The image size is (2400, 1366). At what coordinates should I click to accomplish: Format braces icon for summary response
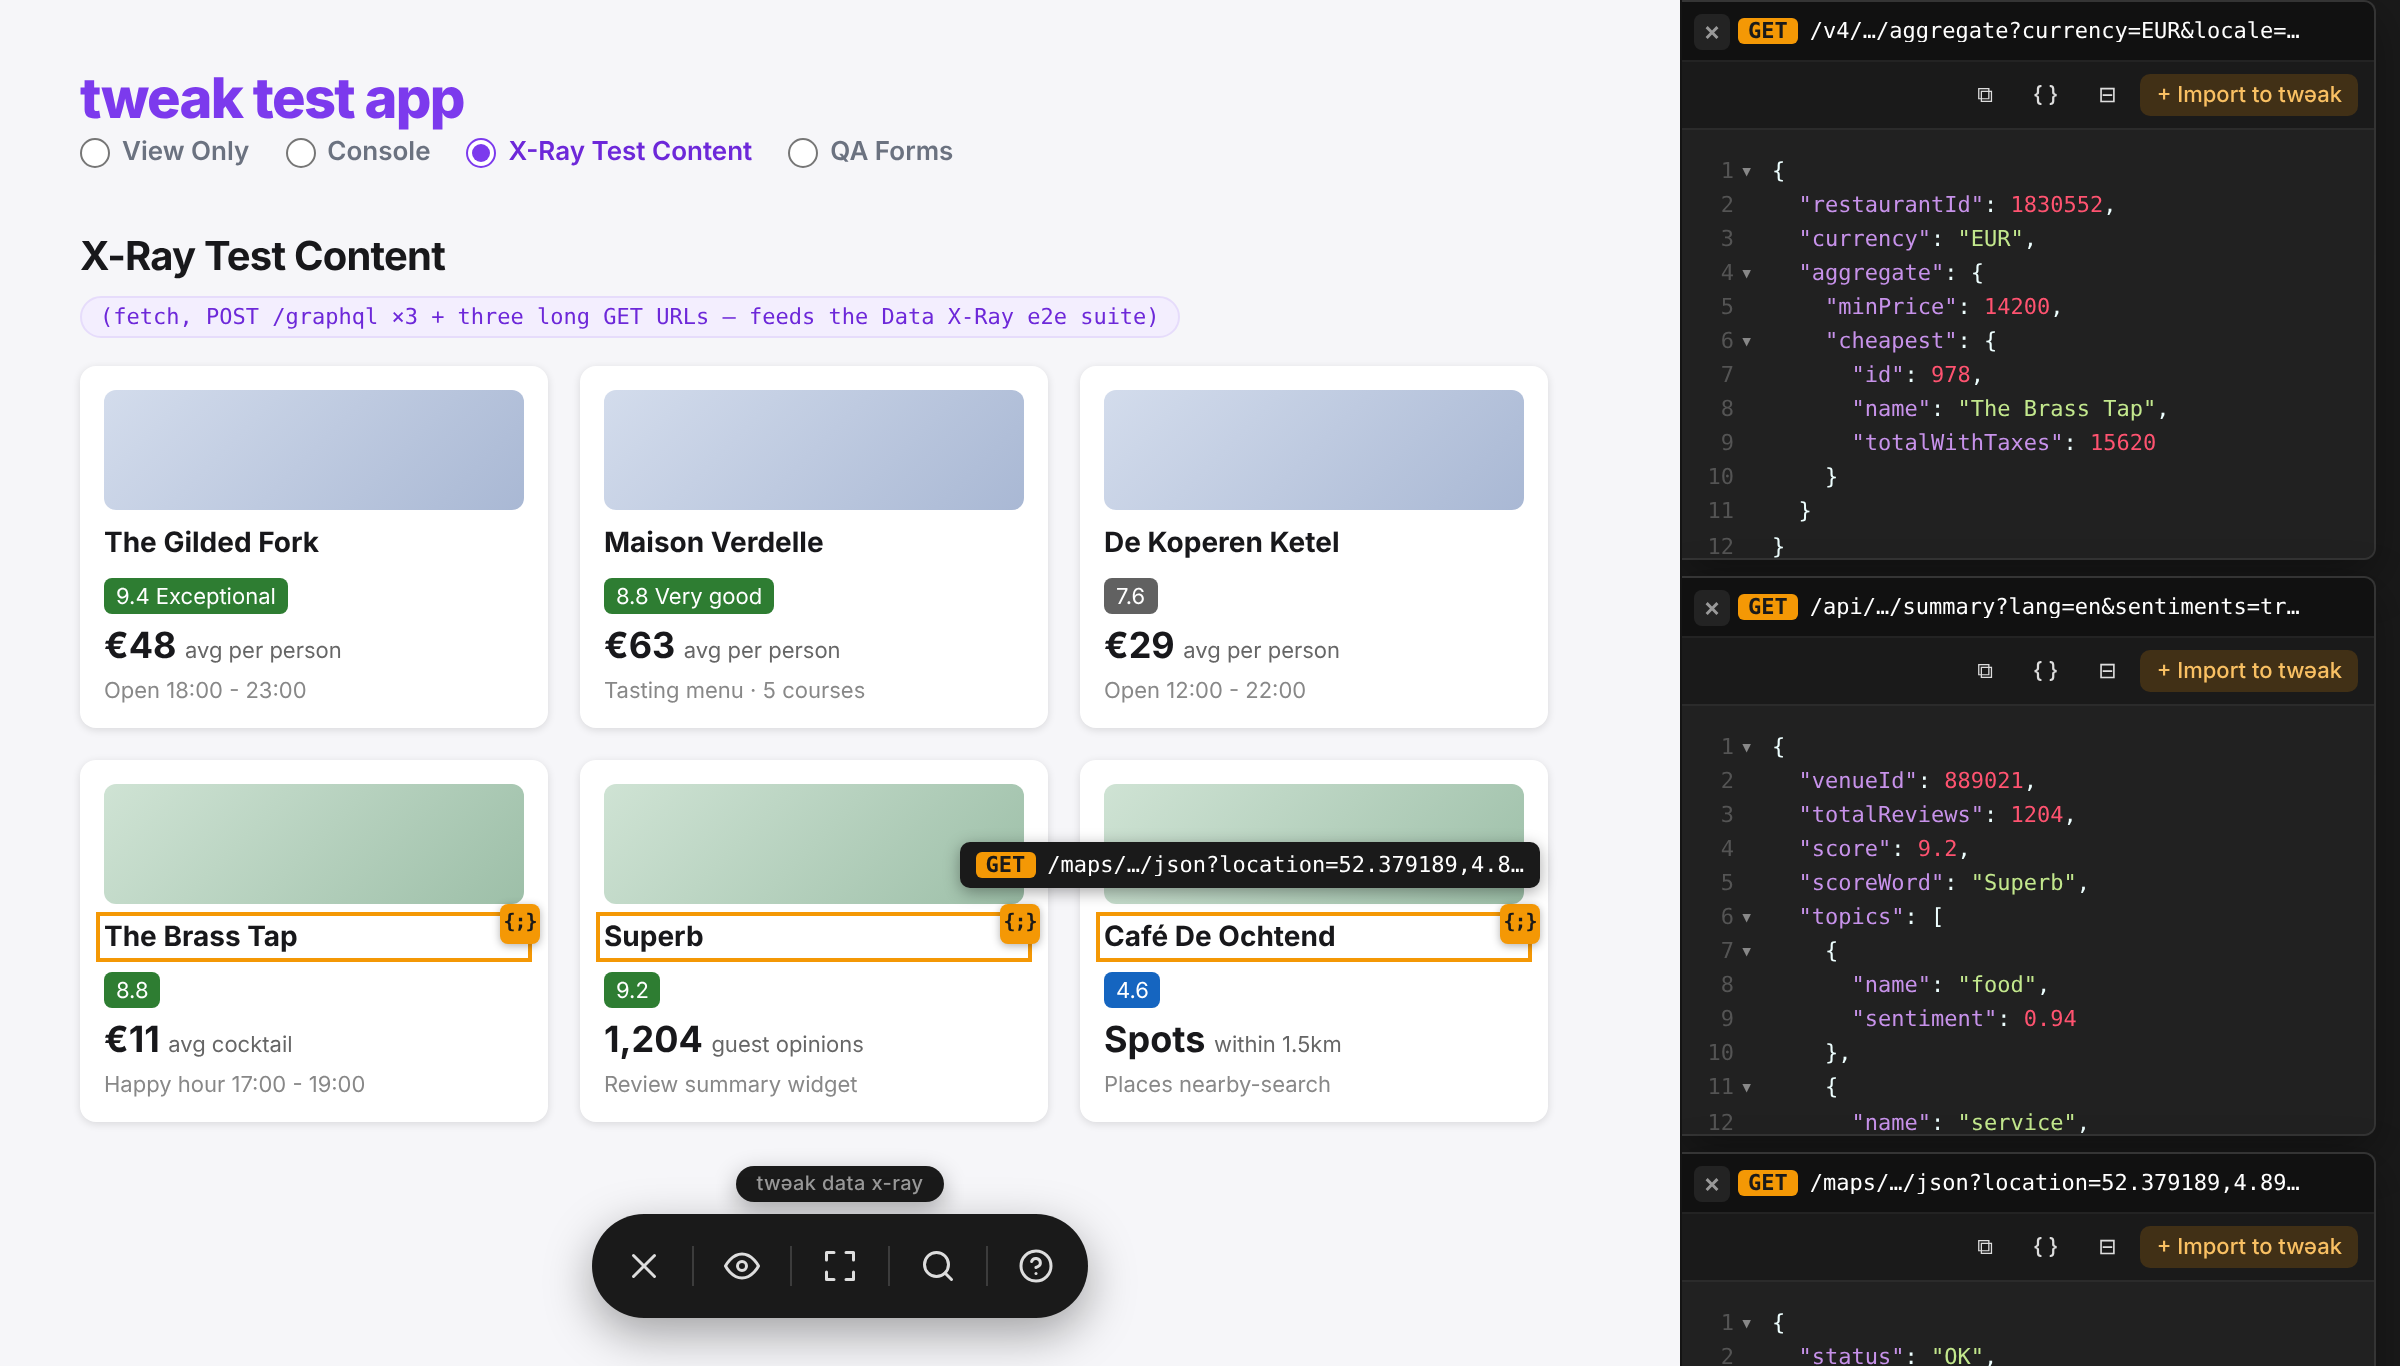point(2046,671)
